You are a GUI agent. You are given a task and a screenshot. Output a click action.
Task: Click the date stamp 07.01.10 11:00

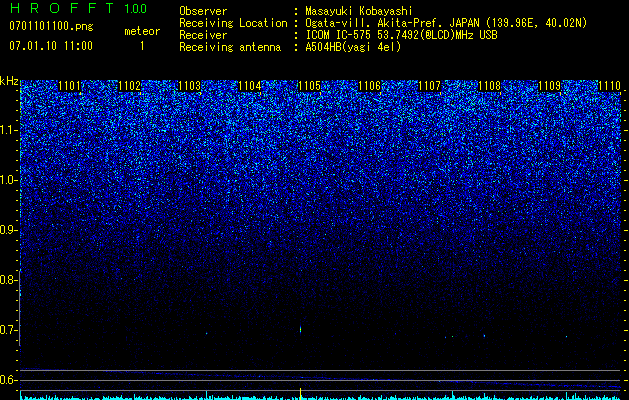coord(51,46)
